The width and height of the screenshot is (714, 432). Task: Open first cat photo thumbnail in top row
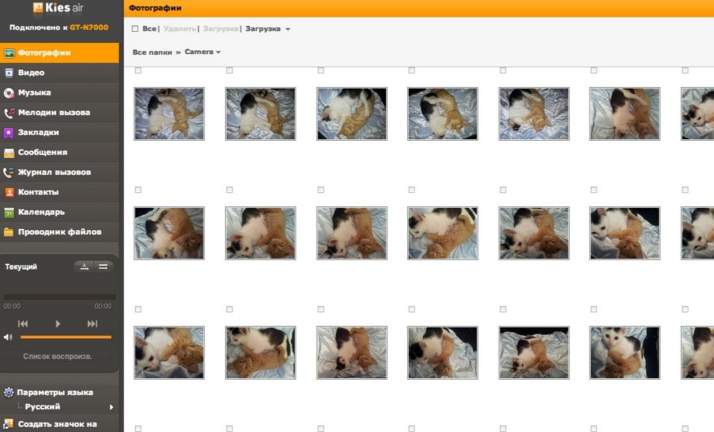point(169,114)
